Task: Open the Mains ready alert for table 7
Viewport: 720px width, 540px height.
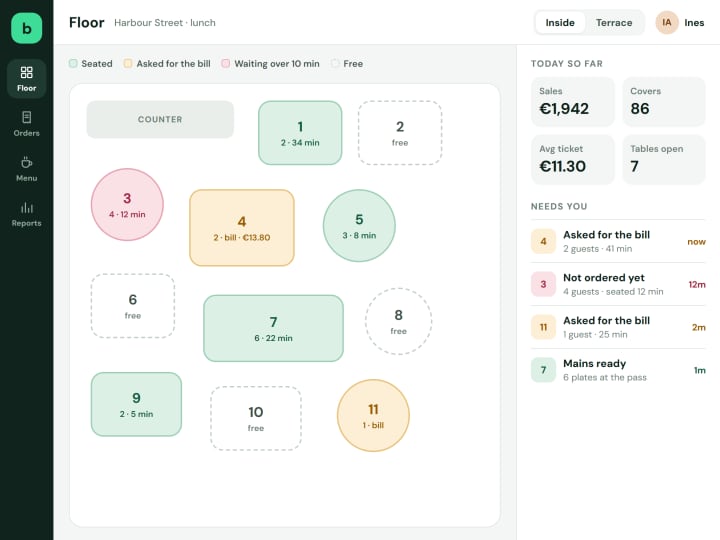Action: point(618,370)
